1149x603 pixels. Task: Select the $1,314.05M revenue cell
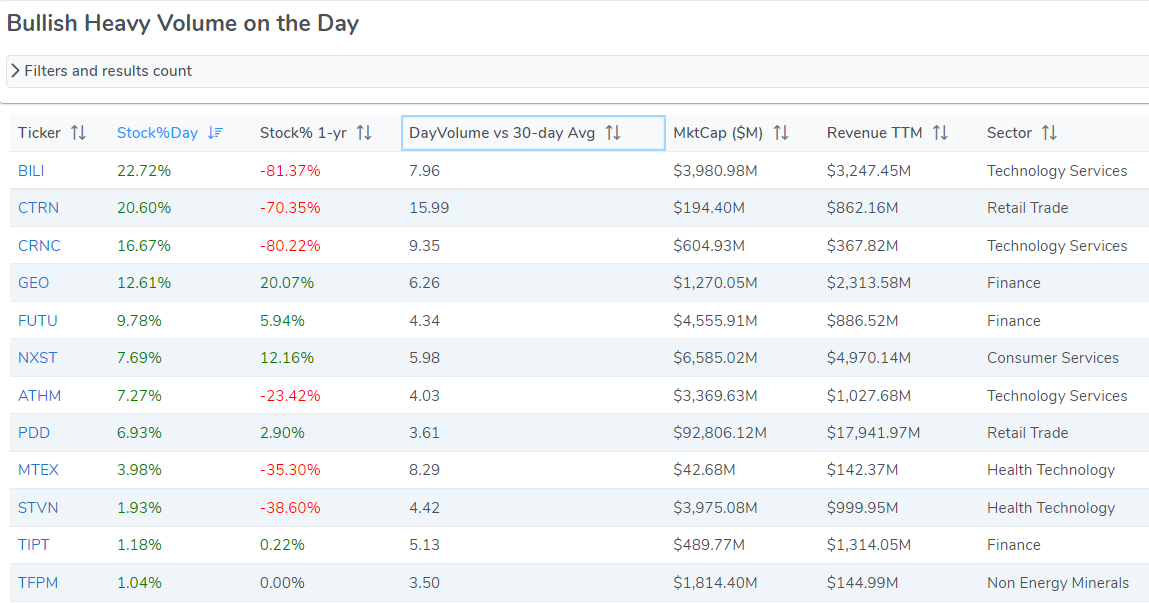[868, 545]
